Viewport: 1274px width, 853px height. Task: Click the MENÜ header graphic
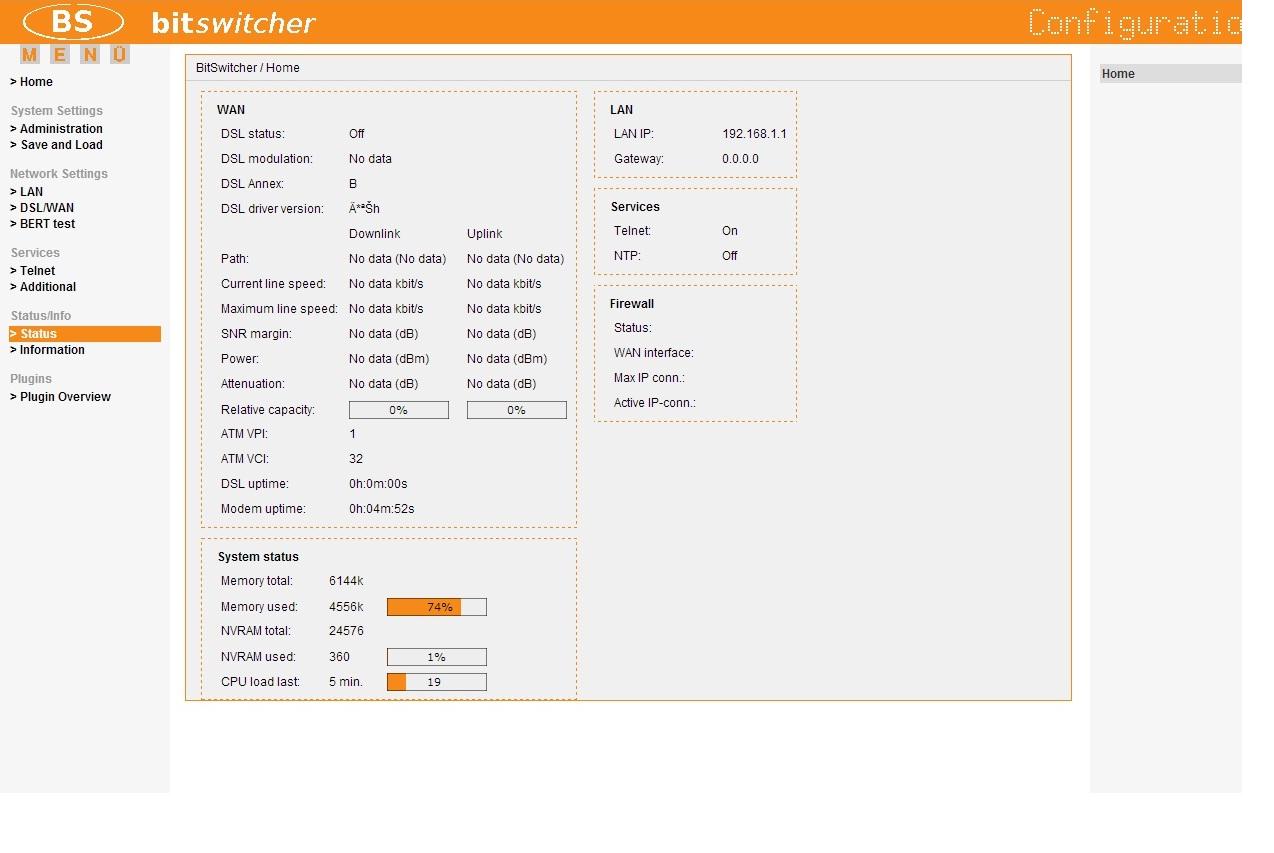pyautogui.click(x=75, y=55)
